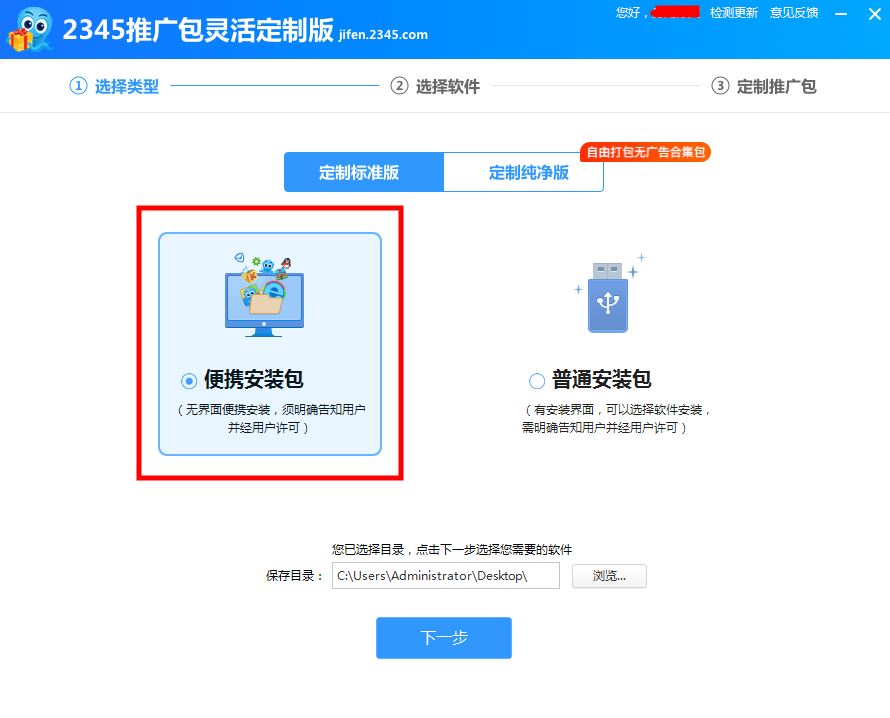Image resolution: width=890 pixels, height=718 pixels.
Task: Open the 意见反馈 feedback page
Action: point(794,12)
